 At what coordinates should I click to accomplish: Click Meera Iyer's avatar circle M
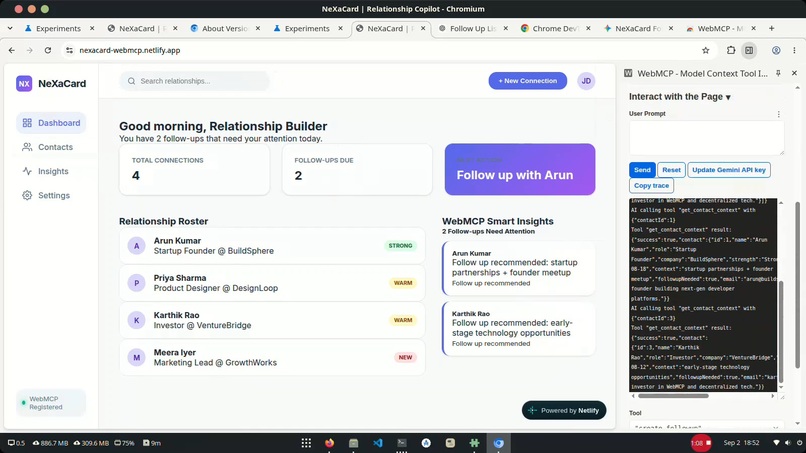tap(136, 357)
